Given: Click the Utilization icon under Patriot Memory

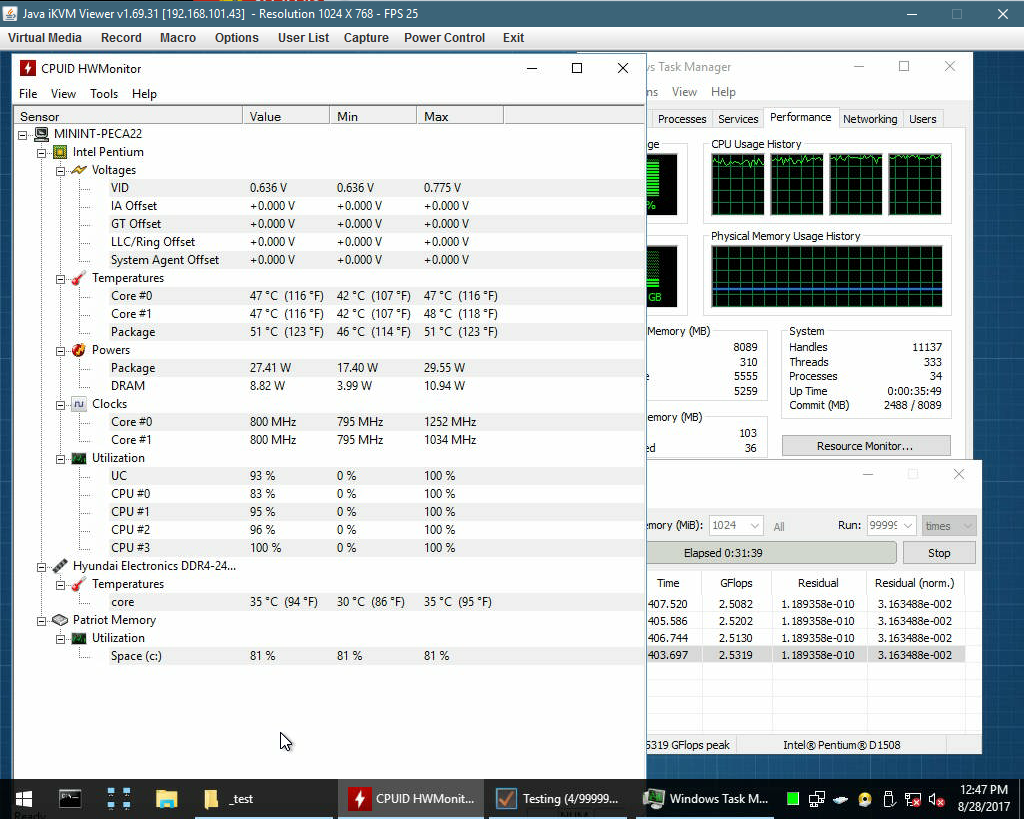Looking at the screenshot, I should [78, 638].
